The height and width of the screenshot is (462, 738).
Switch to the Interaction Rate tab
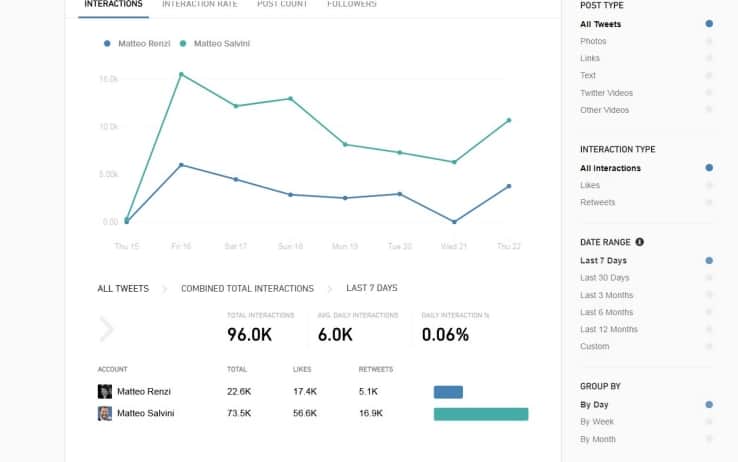click(200, 5)
